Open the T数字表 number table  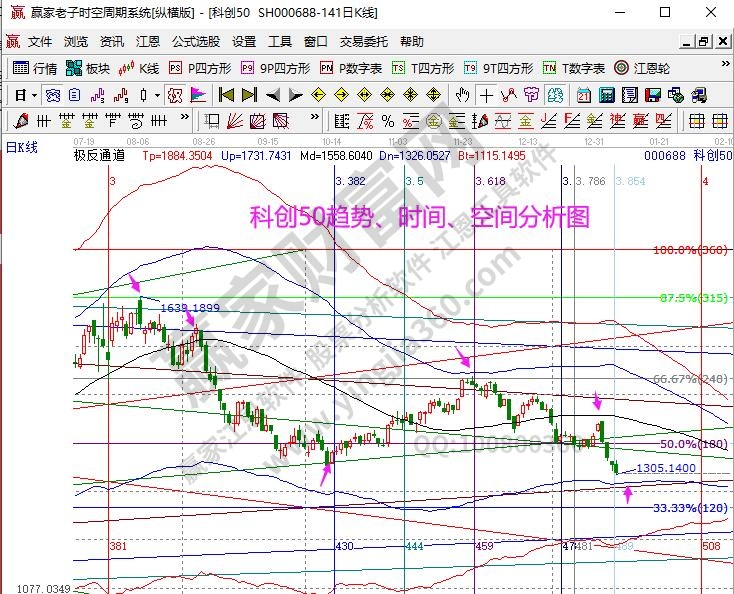point(574,68)
